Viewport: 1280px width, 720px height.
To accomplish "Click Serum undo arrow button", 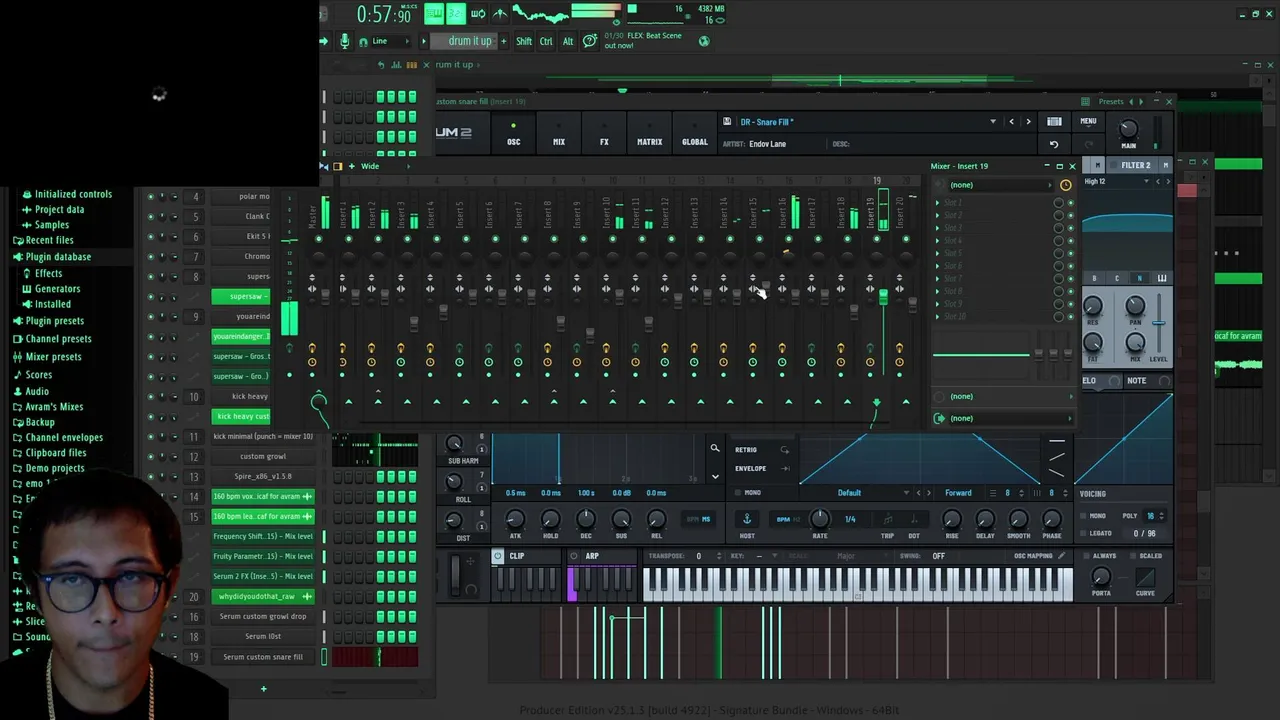I will point(1054,144).
